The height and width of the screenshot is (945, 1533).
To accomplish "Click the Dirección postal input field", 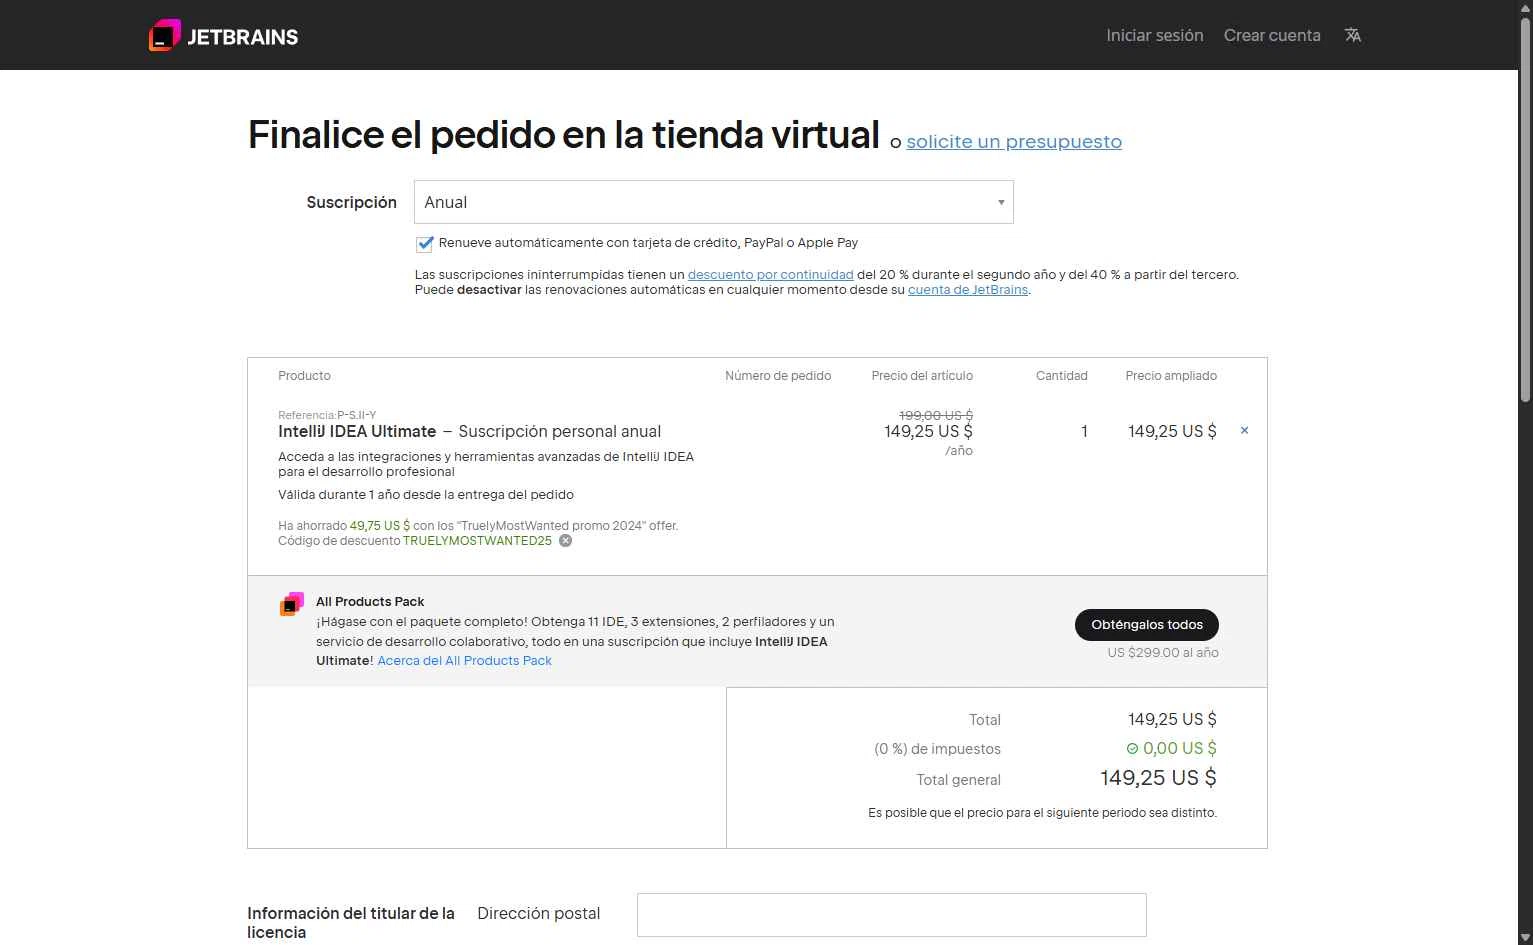I will click(x=892, y=915).
